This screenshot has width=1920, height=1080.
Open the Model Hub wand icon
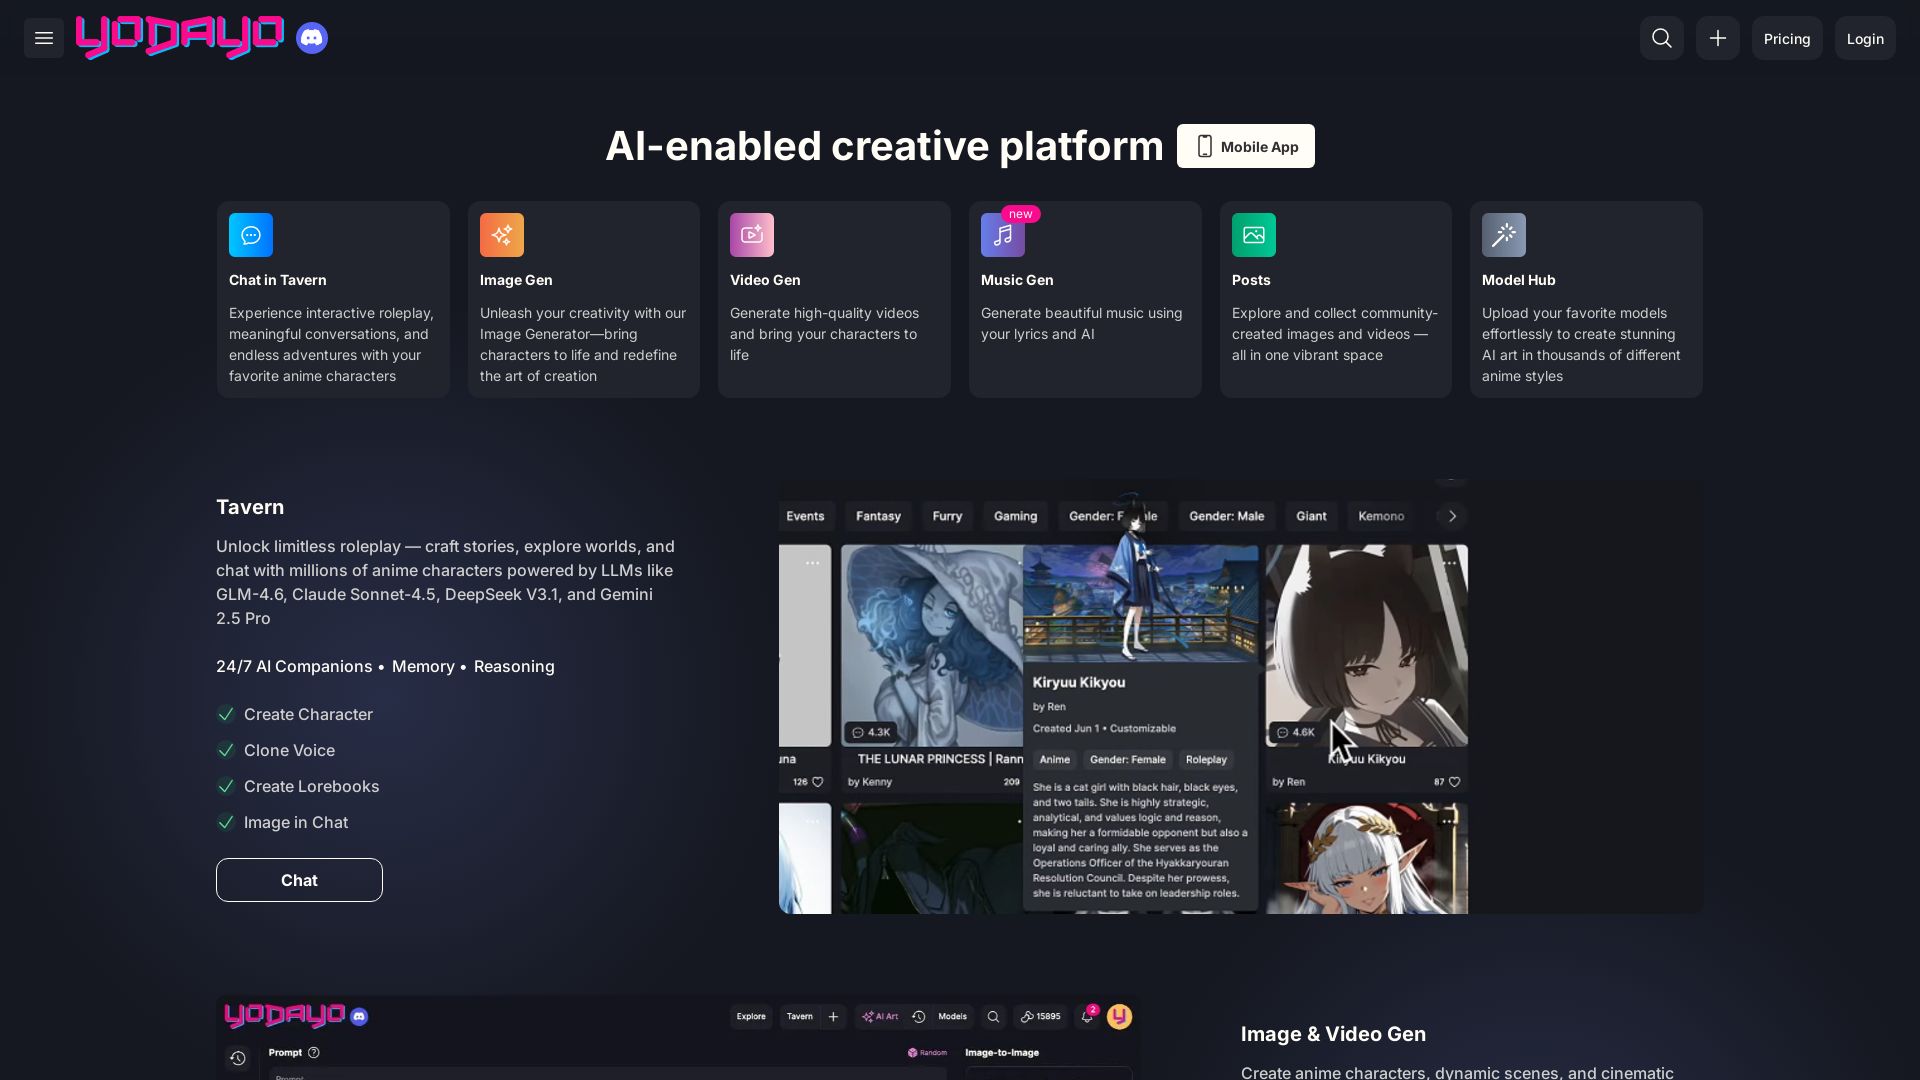pyautogui.click(x=1503, y=235)
